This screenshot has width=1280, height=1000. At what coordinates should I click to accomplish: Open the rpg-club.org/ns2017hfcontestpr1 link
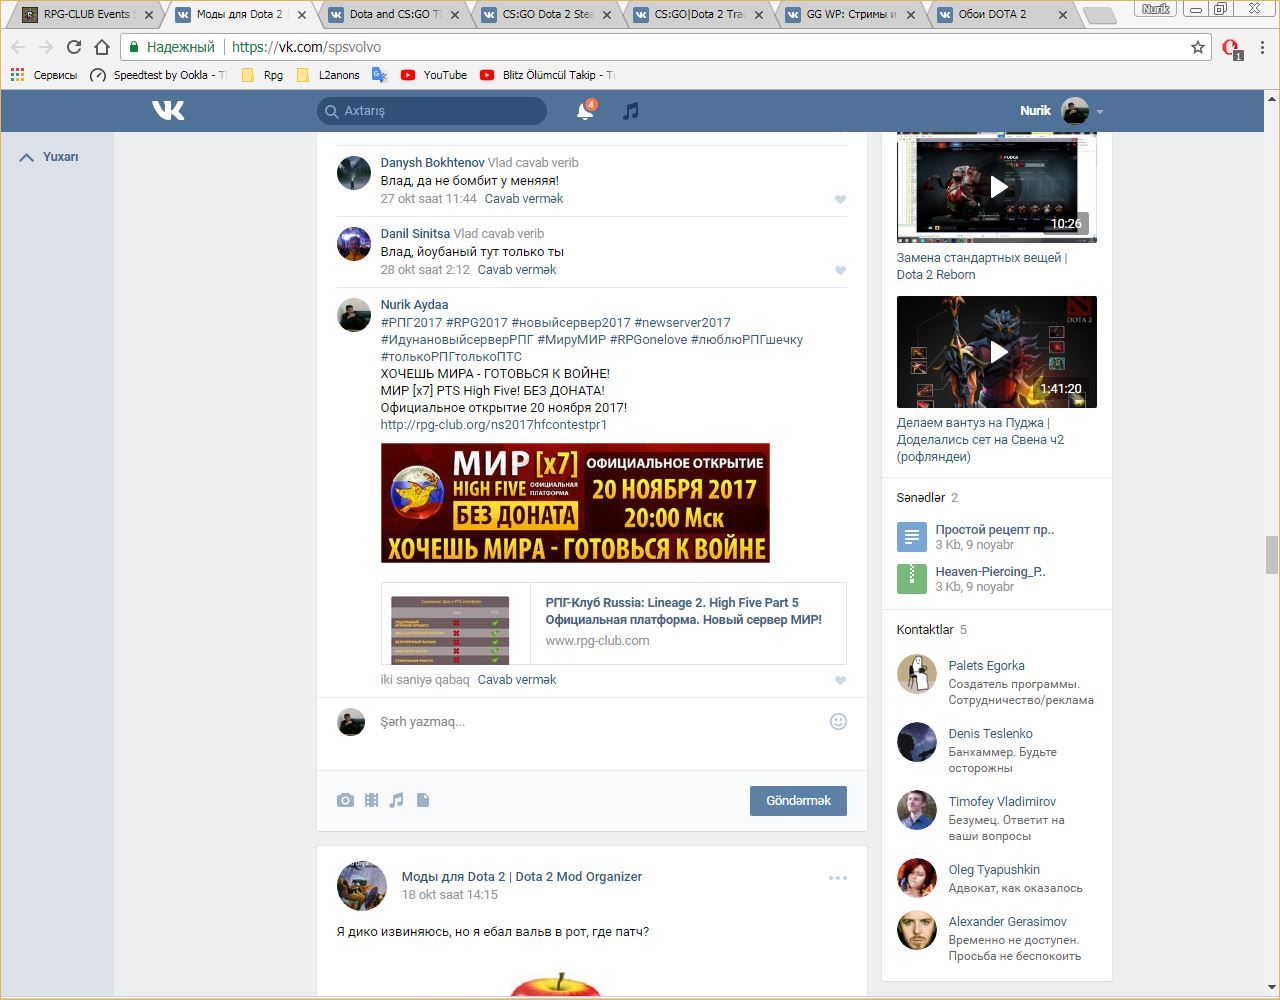tap(494, 425)
